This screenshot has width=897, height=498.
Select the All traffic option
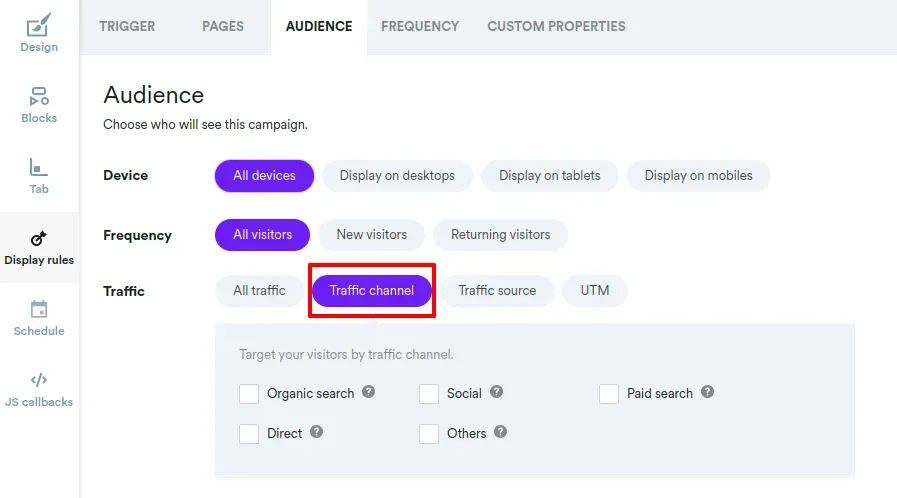[259, 290]
